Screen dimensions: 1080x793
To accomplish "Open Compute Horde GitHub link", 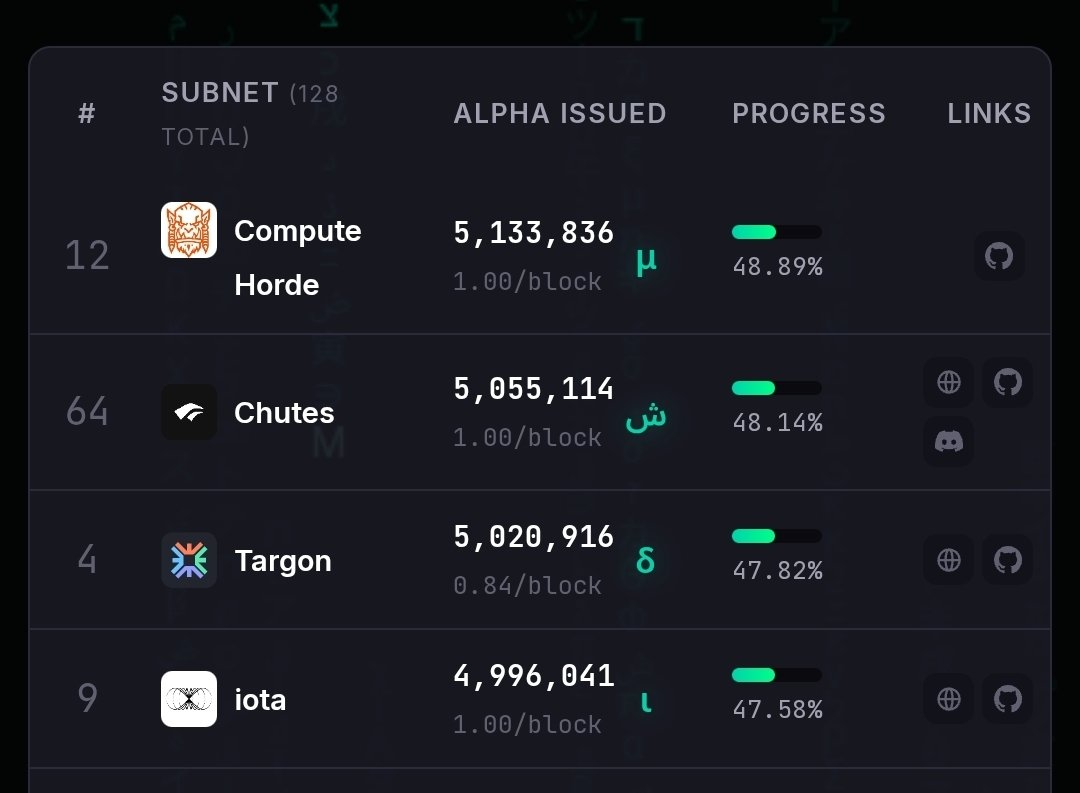I will coord(999,257).
